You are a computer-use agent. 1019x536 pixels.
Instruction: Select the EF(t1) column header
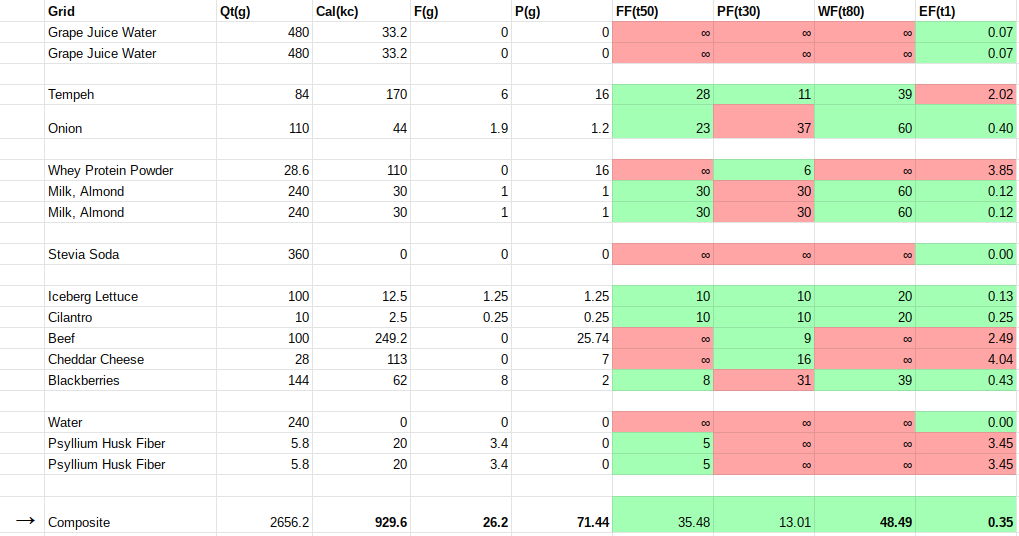[x=940, y=11]
